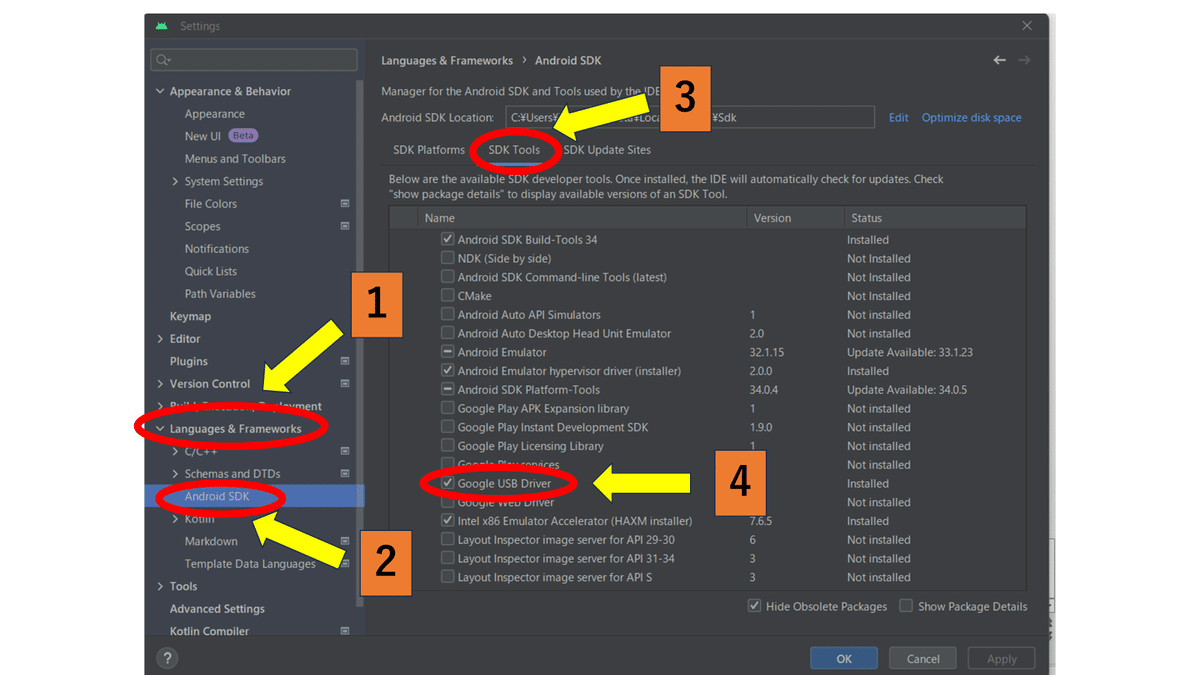Uncheck Intel x86 Emulator Accelerator (HAXM installer)

click(448, 521)
